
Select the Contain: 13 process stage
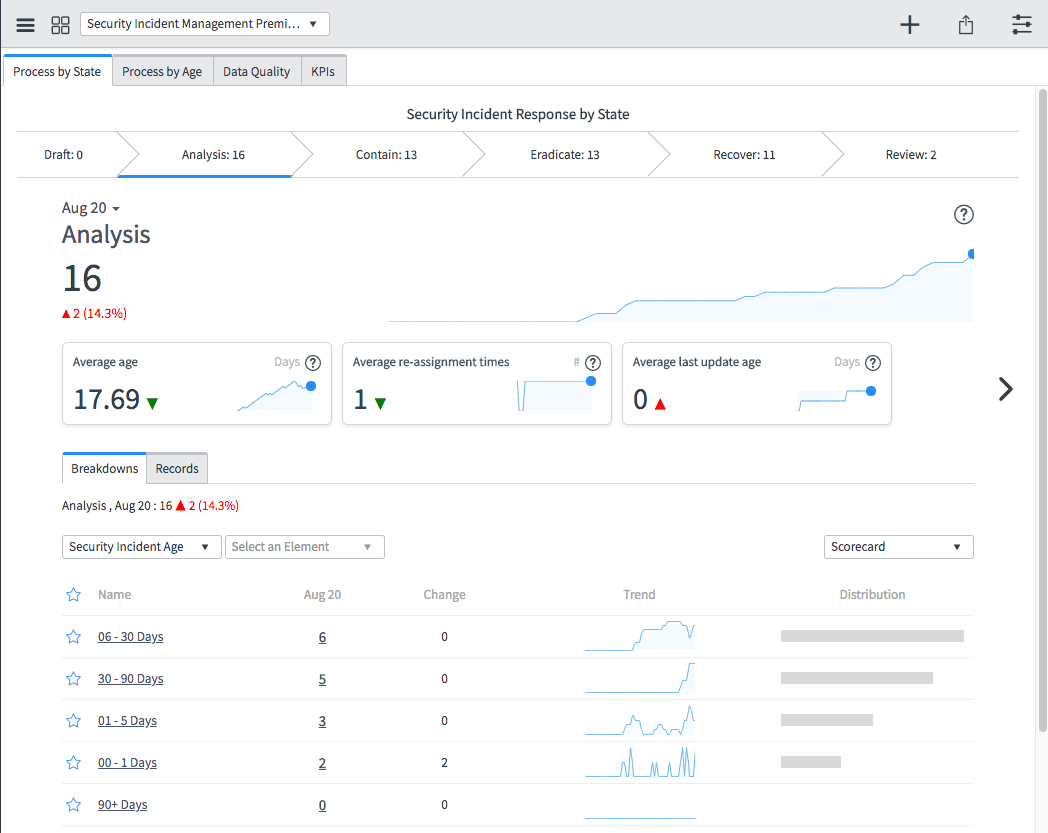pos(386,155)
